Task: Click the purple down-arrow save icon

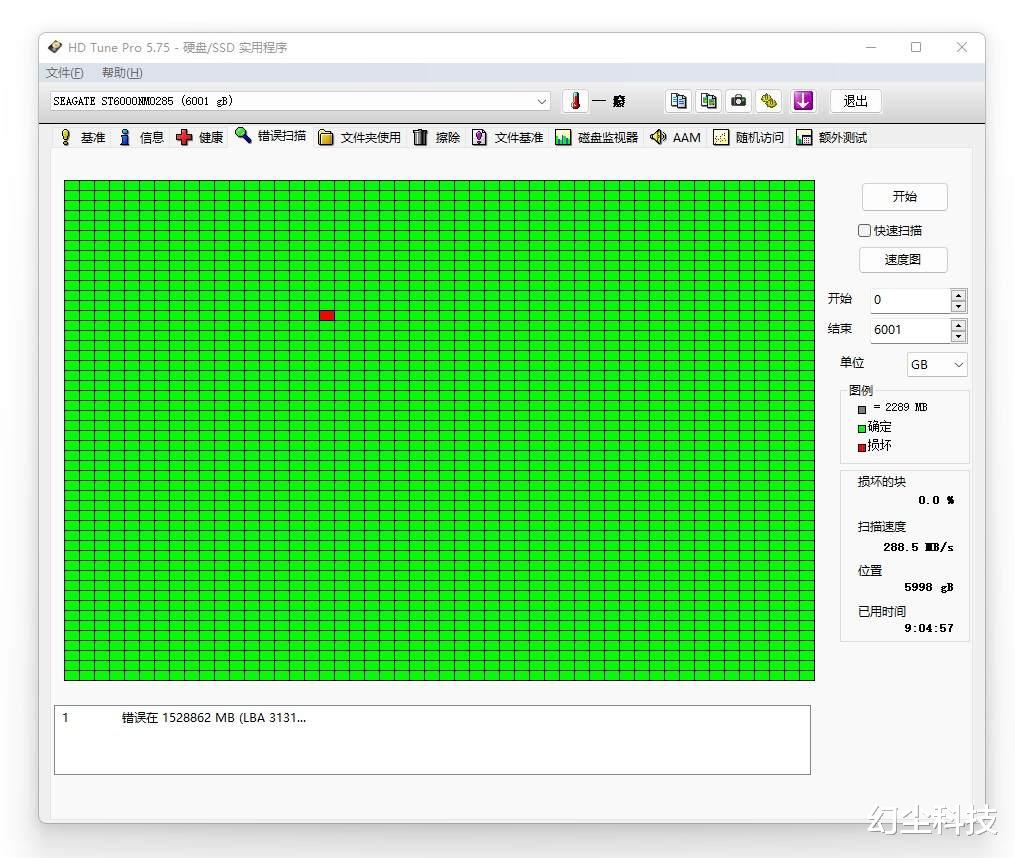Action: pyautogui.click(x=802, y=101)
